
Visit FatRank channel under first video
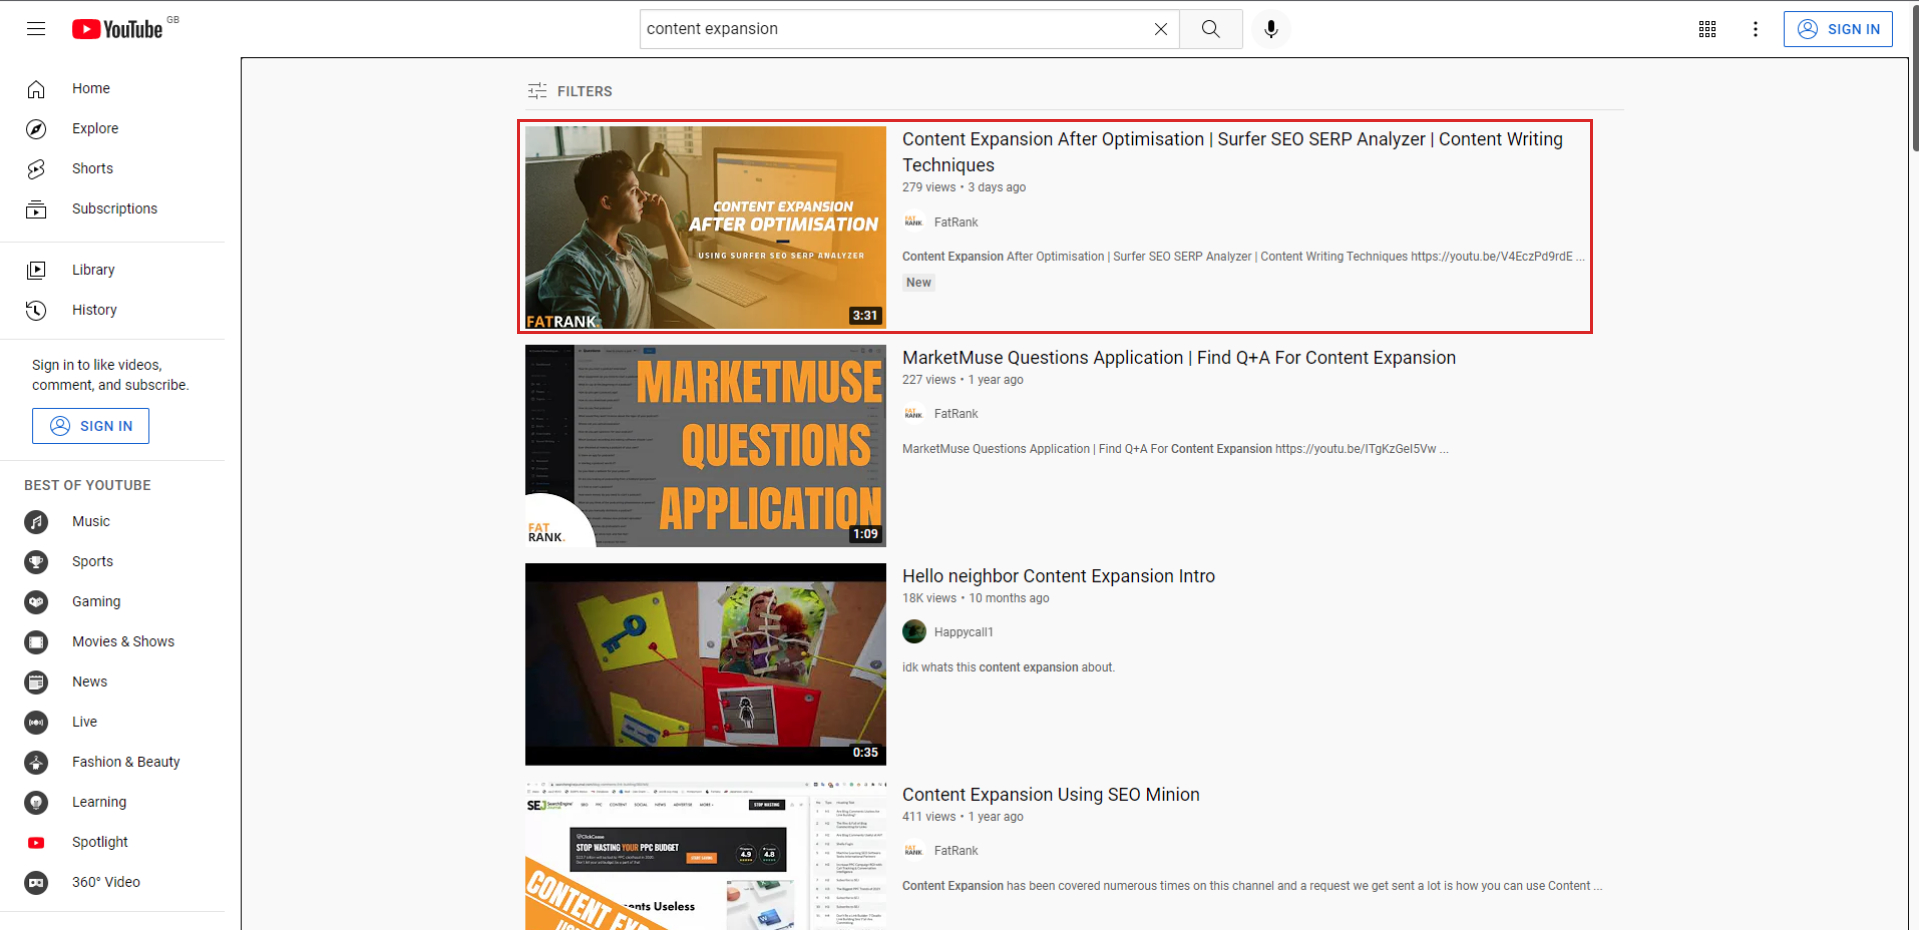point(956,222)
